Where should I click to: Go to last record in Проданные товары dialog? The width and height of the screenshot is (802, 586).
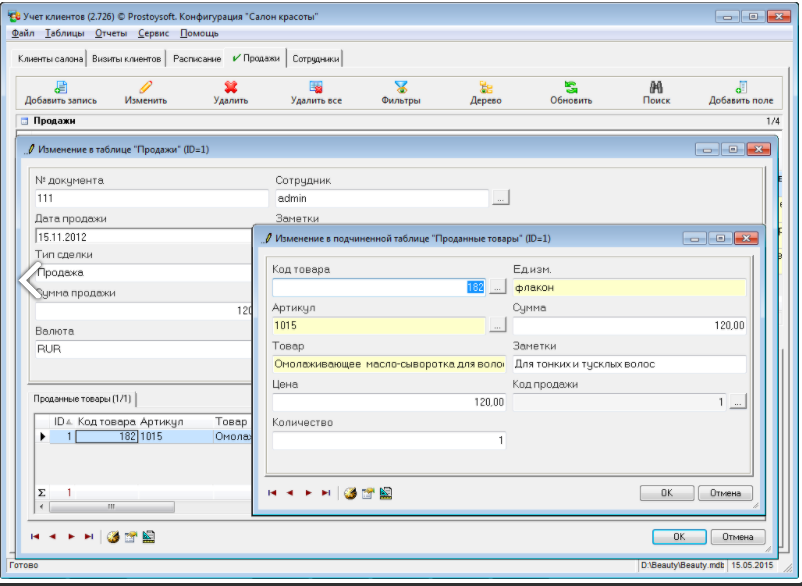[326, 493]
